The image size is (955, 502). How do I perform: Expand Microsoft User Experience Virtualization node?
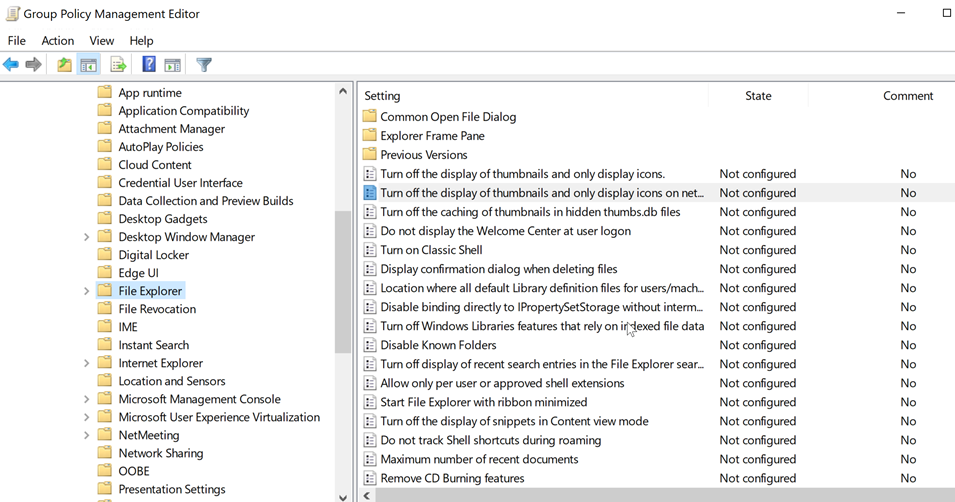[x=86, y=417]
